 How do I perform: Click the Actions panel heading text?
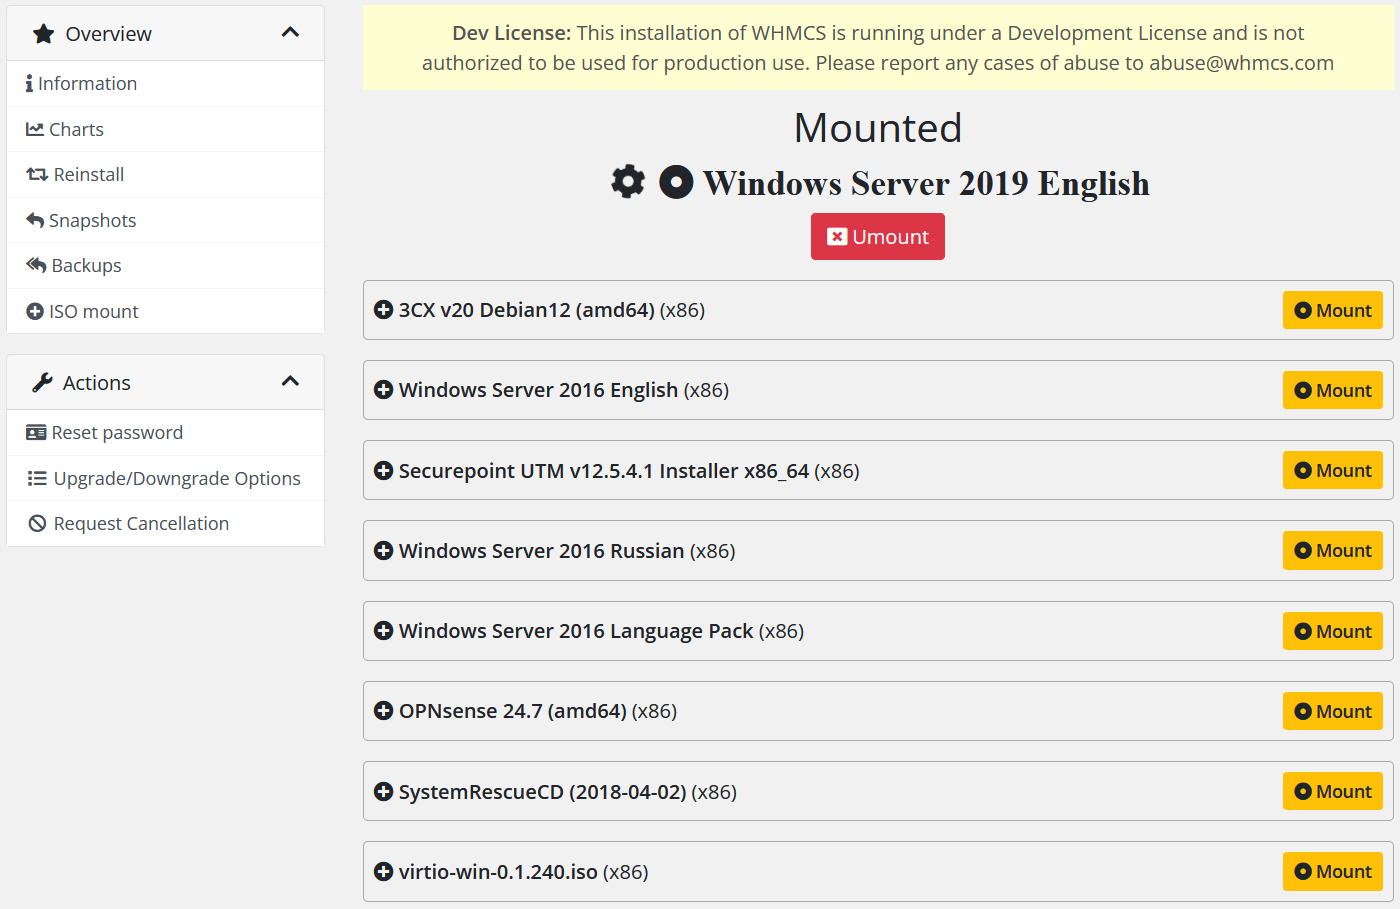[x=96, y=383]
